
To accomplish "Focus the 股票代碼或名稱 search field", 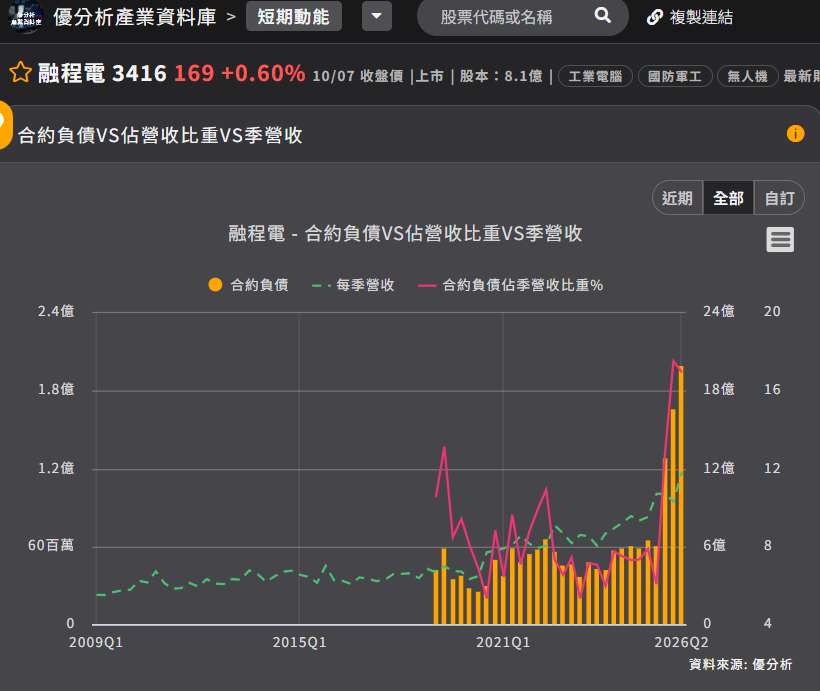I will 522,17.
